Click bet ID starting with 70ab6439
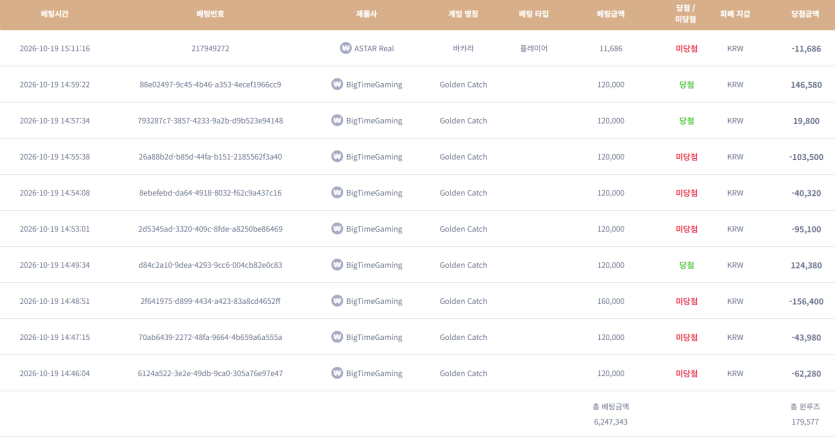 point(210,337)
